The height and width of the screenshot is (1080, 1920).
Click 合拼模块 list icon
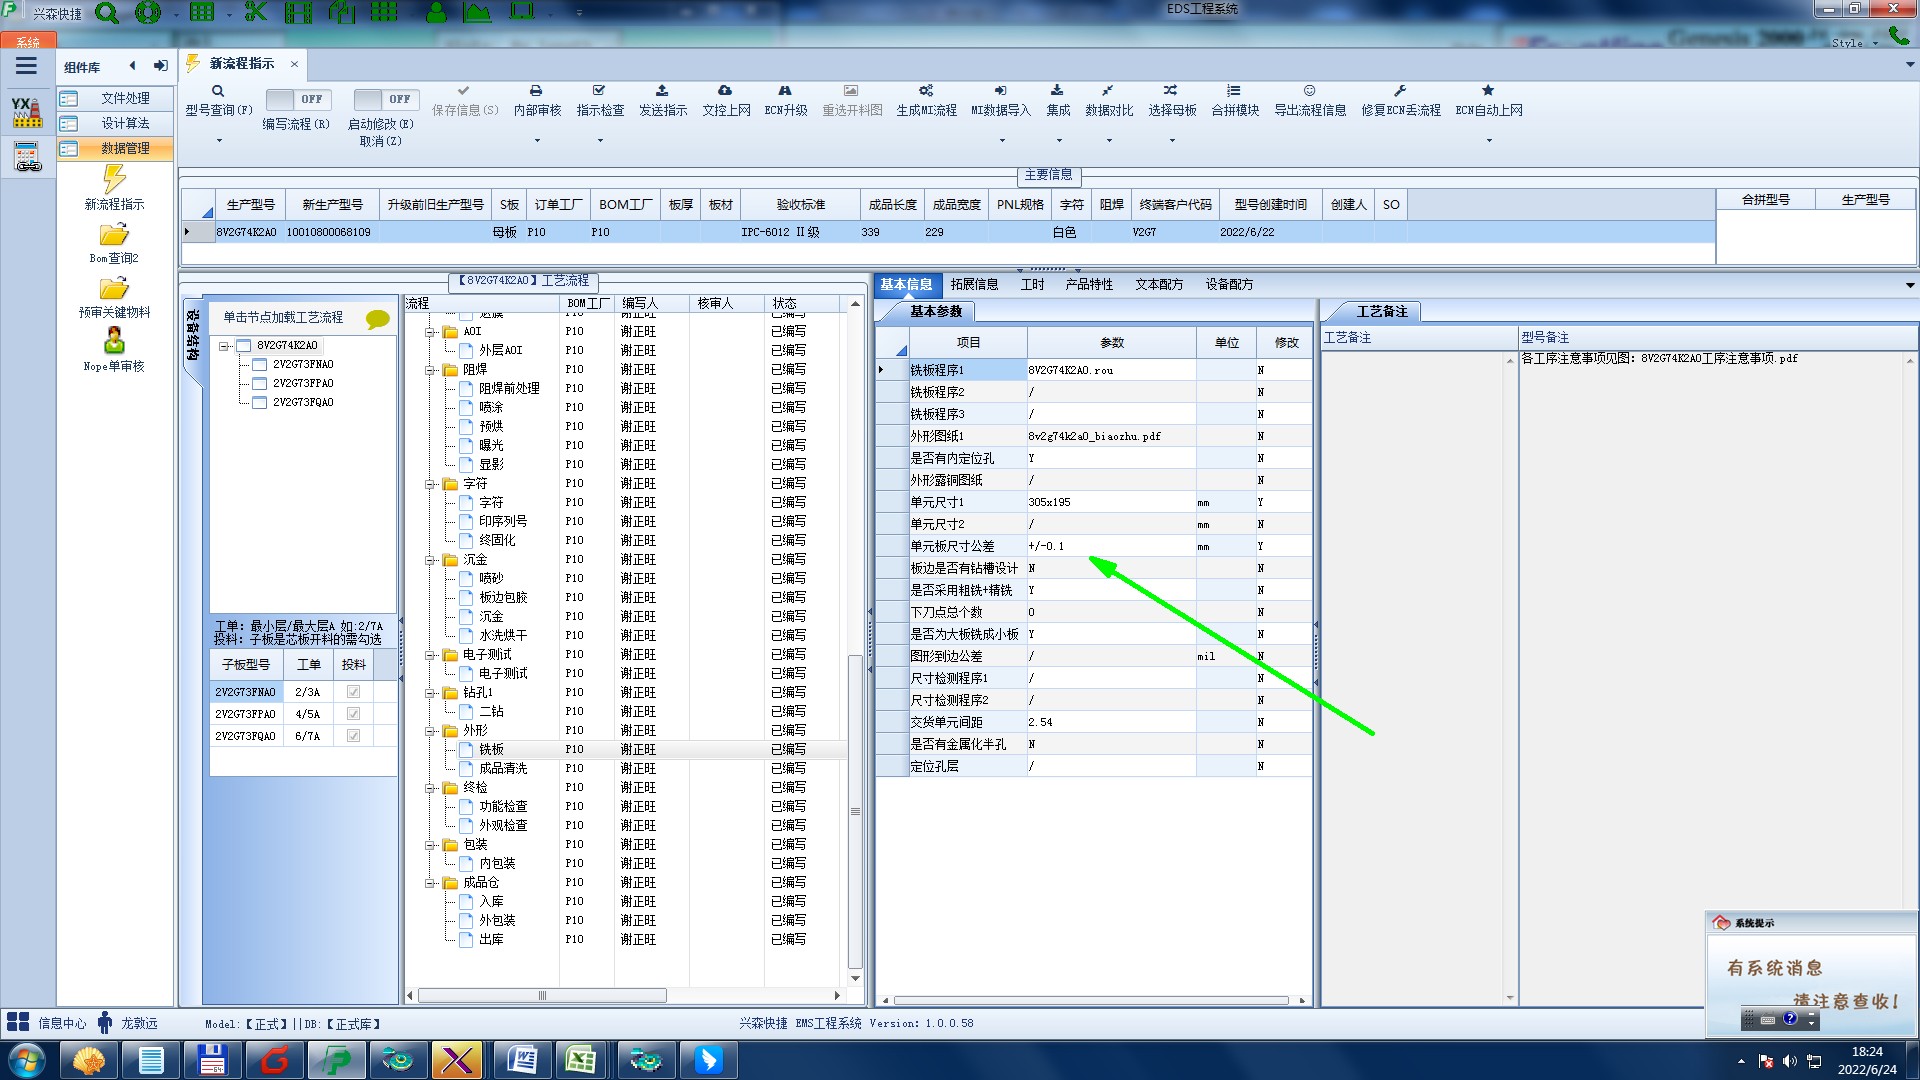click(1234, 90)
